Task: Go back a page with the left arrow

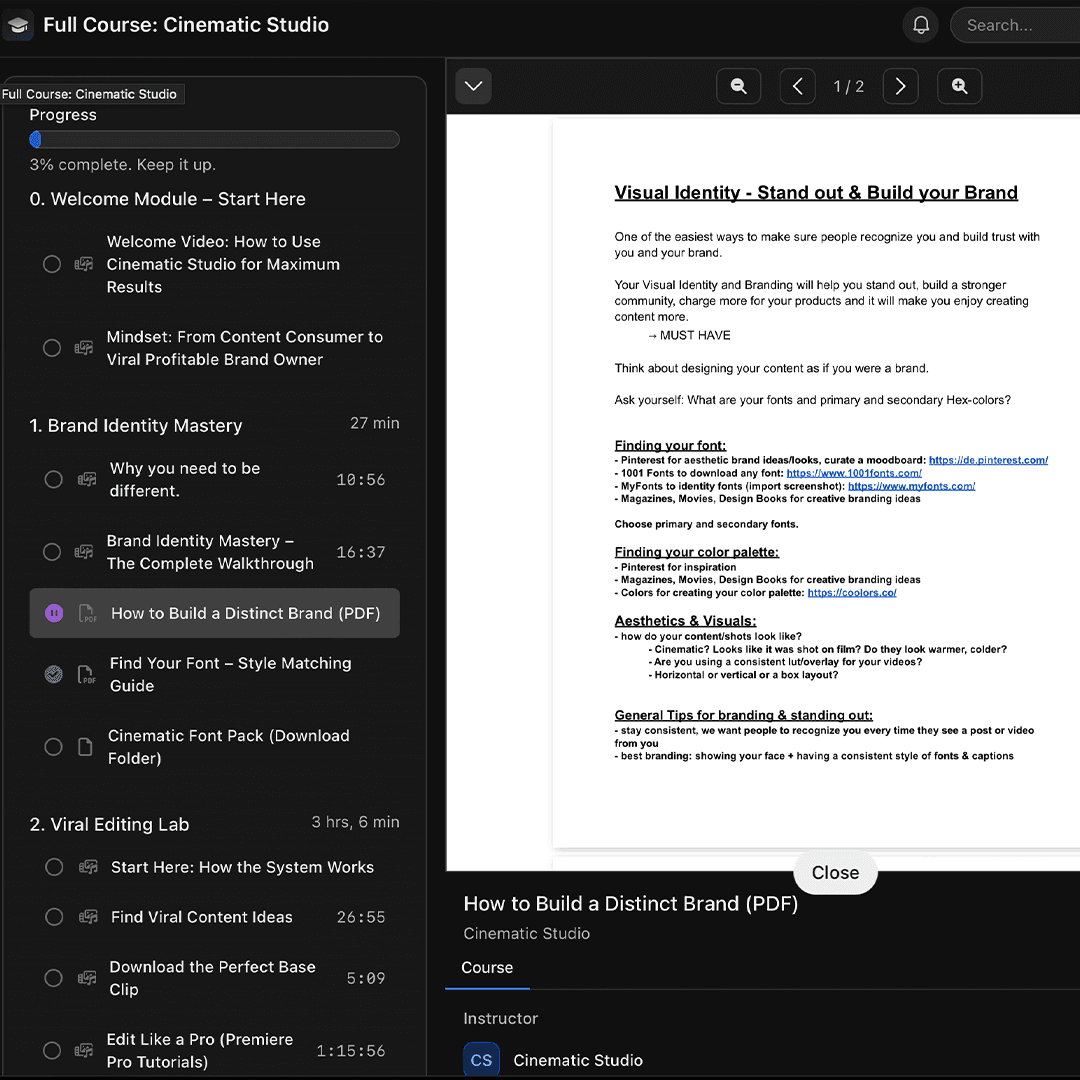Action: click(x=797, y=86)
